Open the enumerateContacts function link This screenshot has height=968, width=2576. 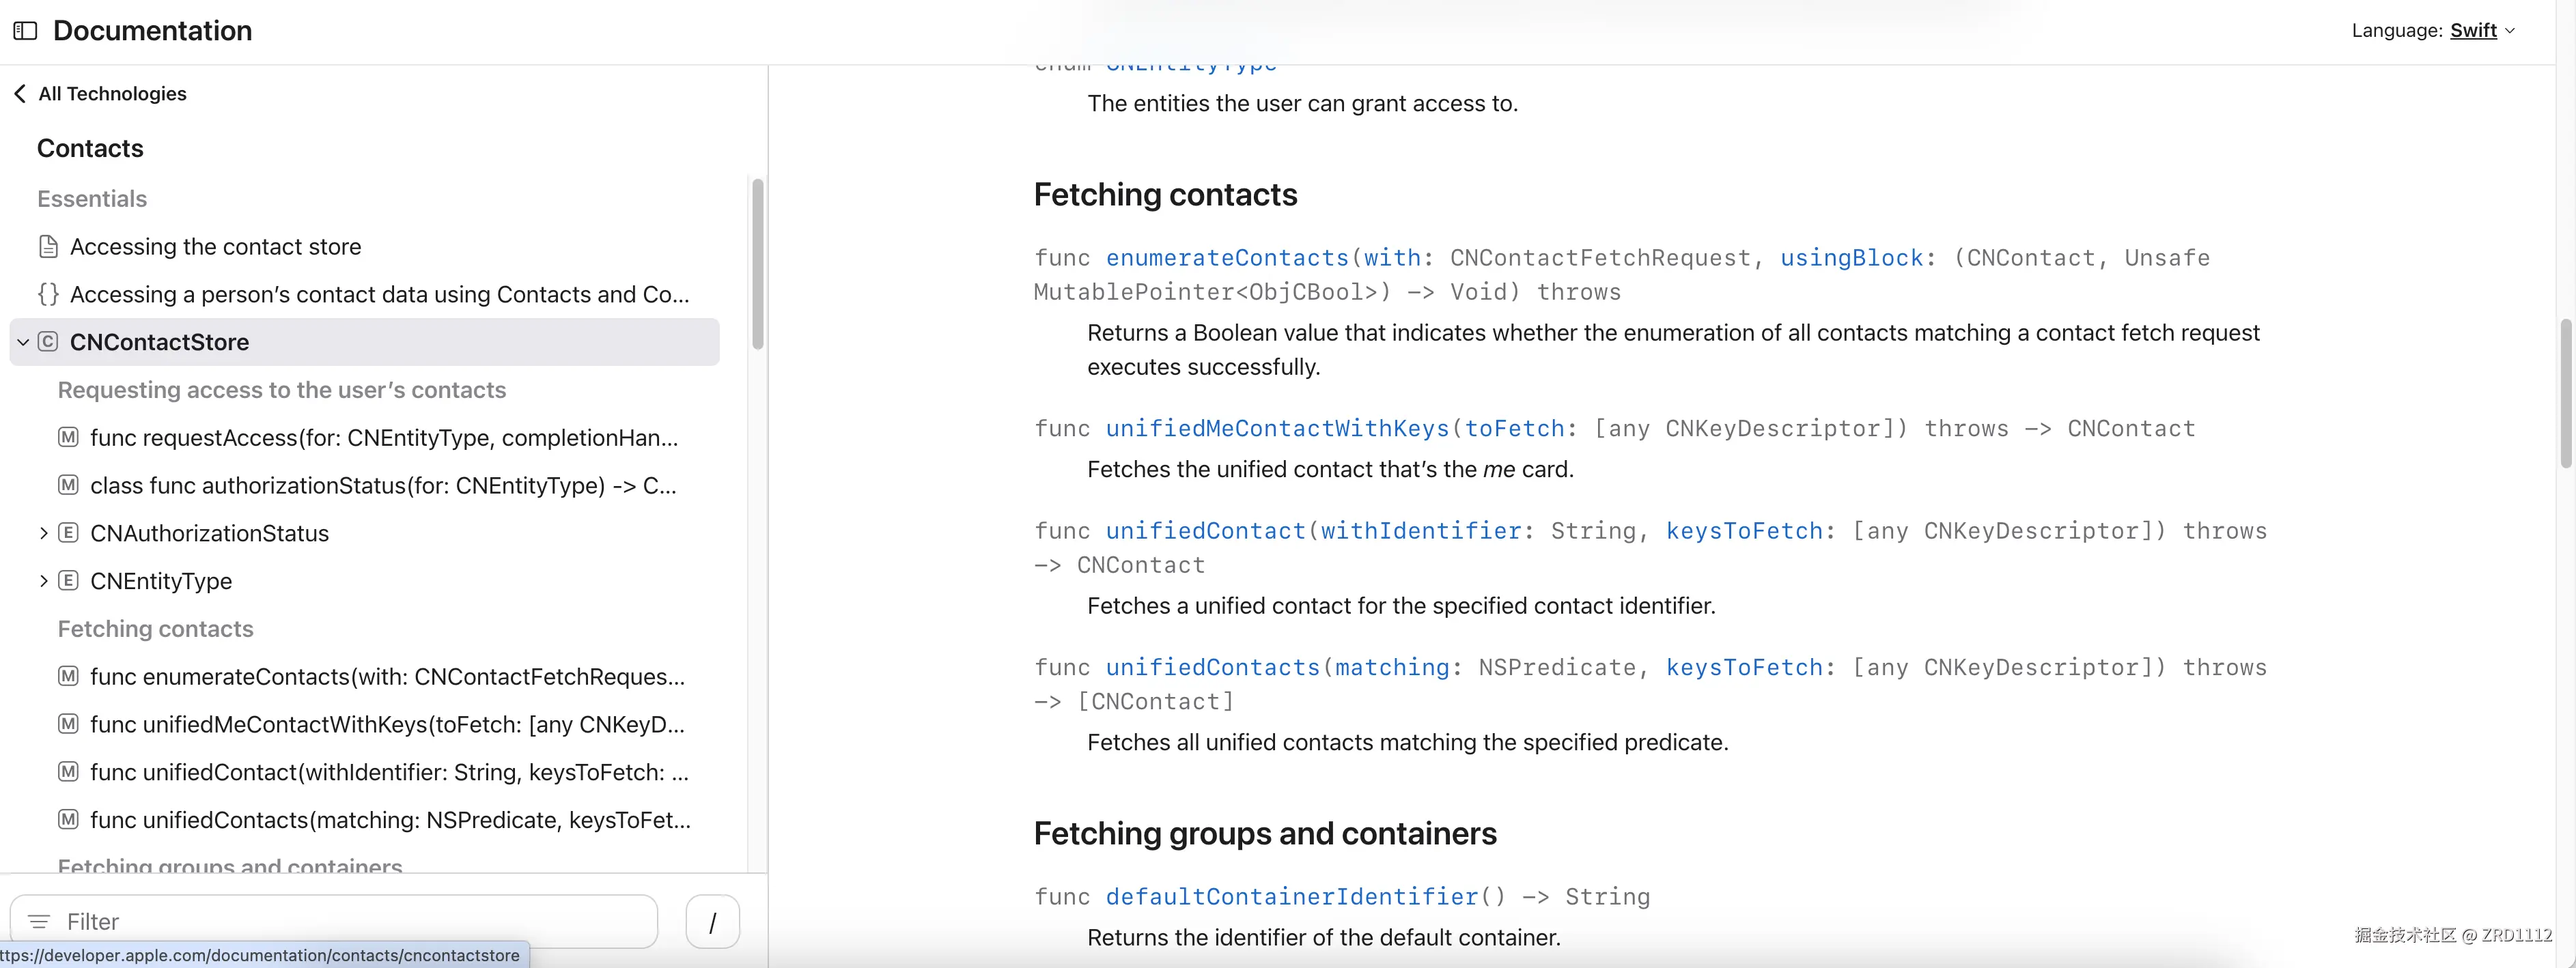tap(1227, 258)
